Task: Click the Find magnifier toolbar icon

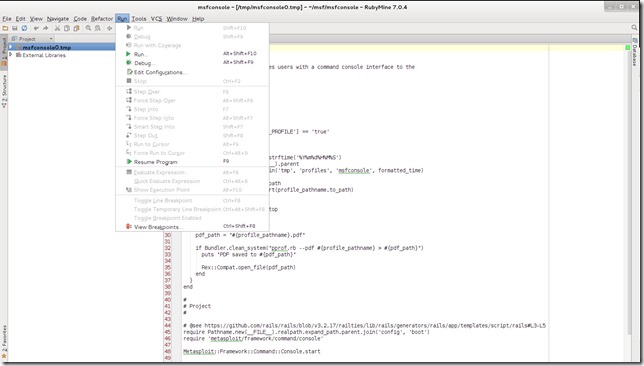Action: coord(88,28)
